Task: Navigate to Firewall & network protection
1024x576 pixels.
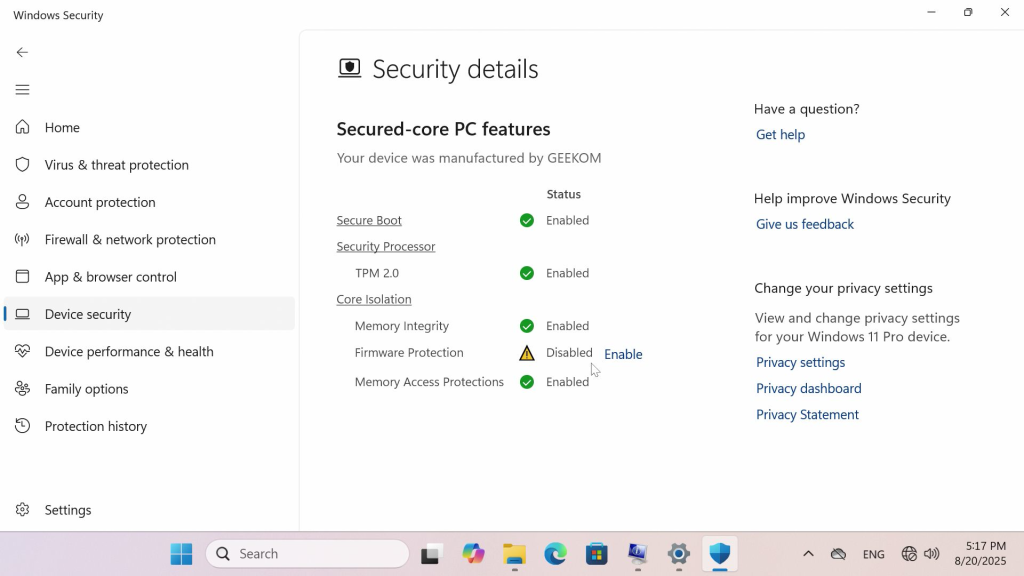Action: 149,239
